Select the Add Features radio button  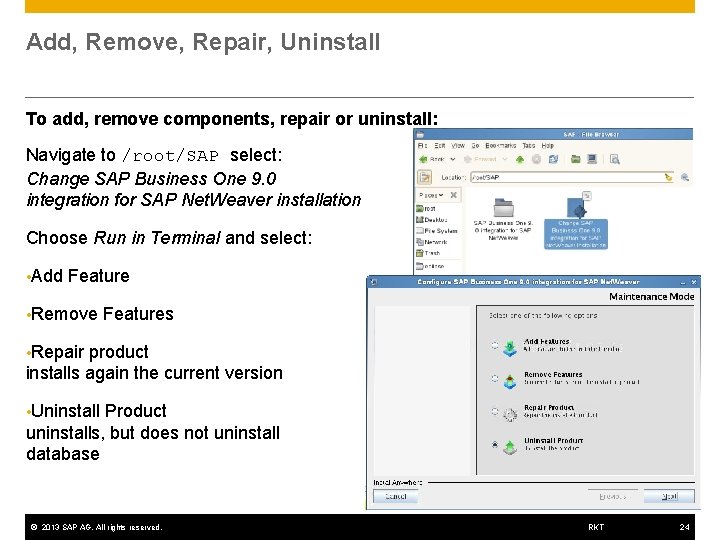(x=495, y=345)
